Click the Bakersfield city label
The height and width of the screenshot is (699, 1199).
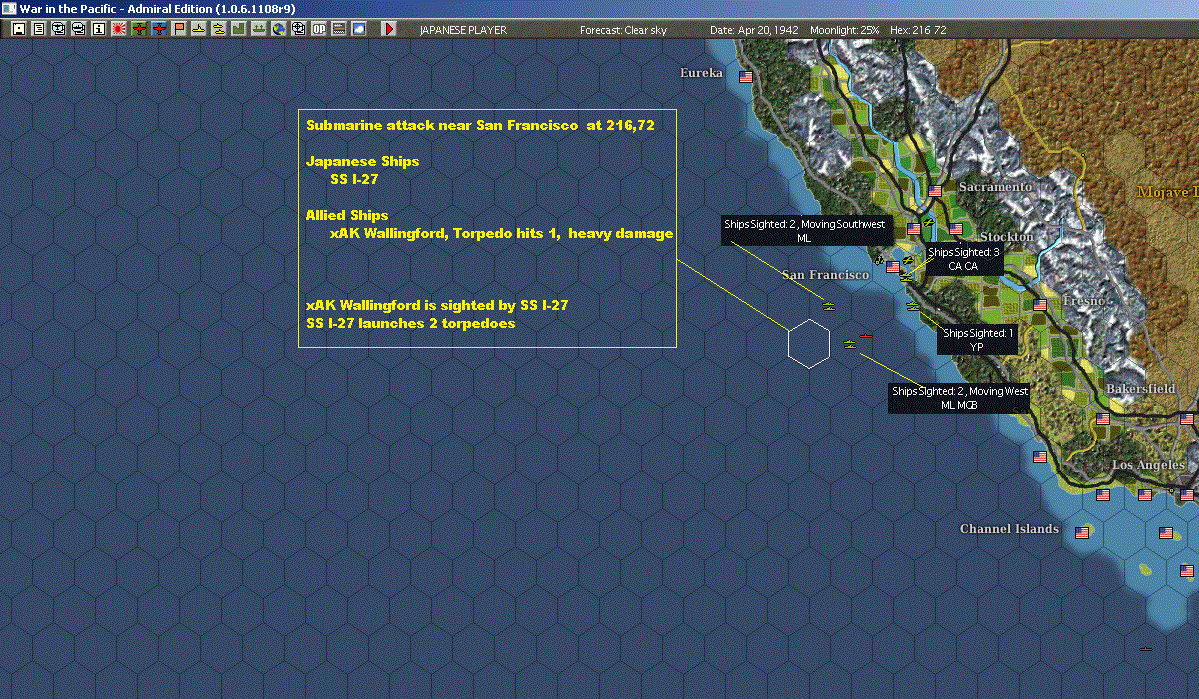click(x=1141, y=389)
